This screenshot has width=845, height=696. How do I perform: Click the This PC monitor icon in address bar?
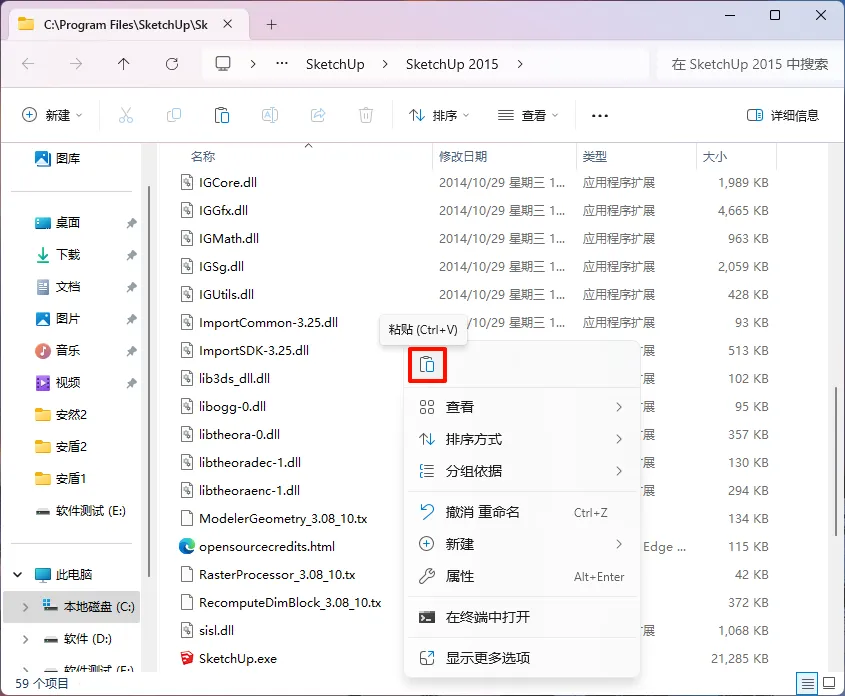tap(223, 64)
